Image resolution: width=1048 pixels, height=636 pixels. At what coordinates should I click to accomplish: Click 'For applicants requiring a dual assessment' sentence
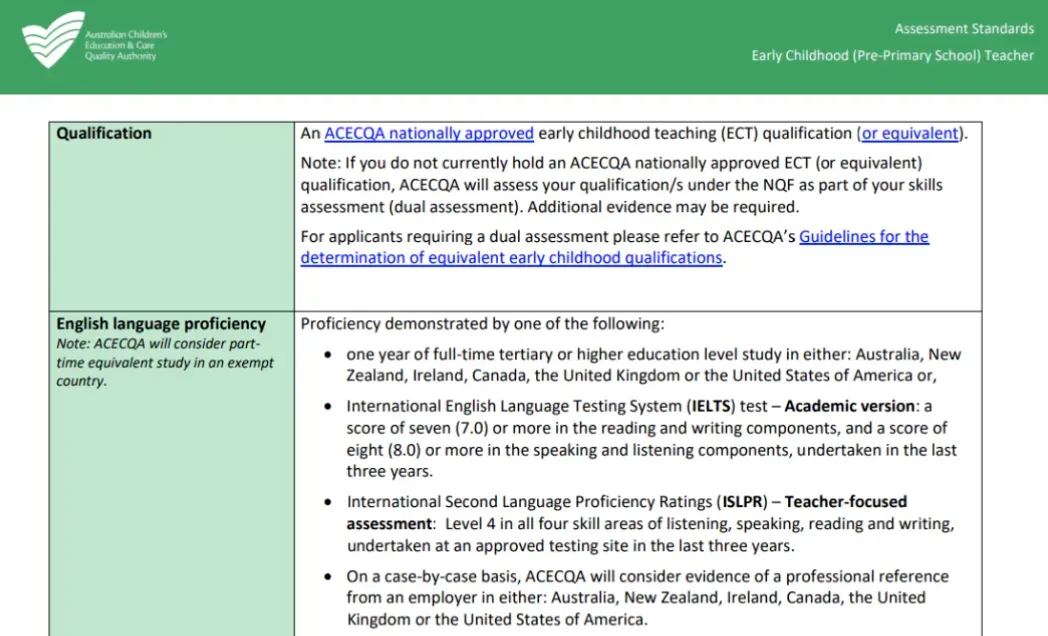click(x=614, y=247)
